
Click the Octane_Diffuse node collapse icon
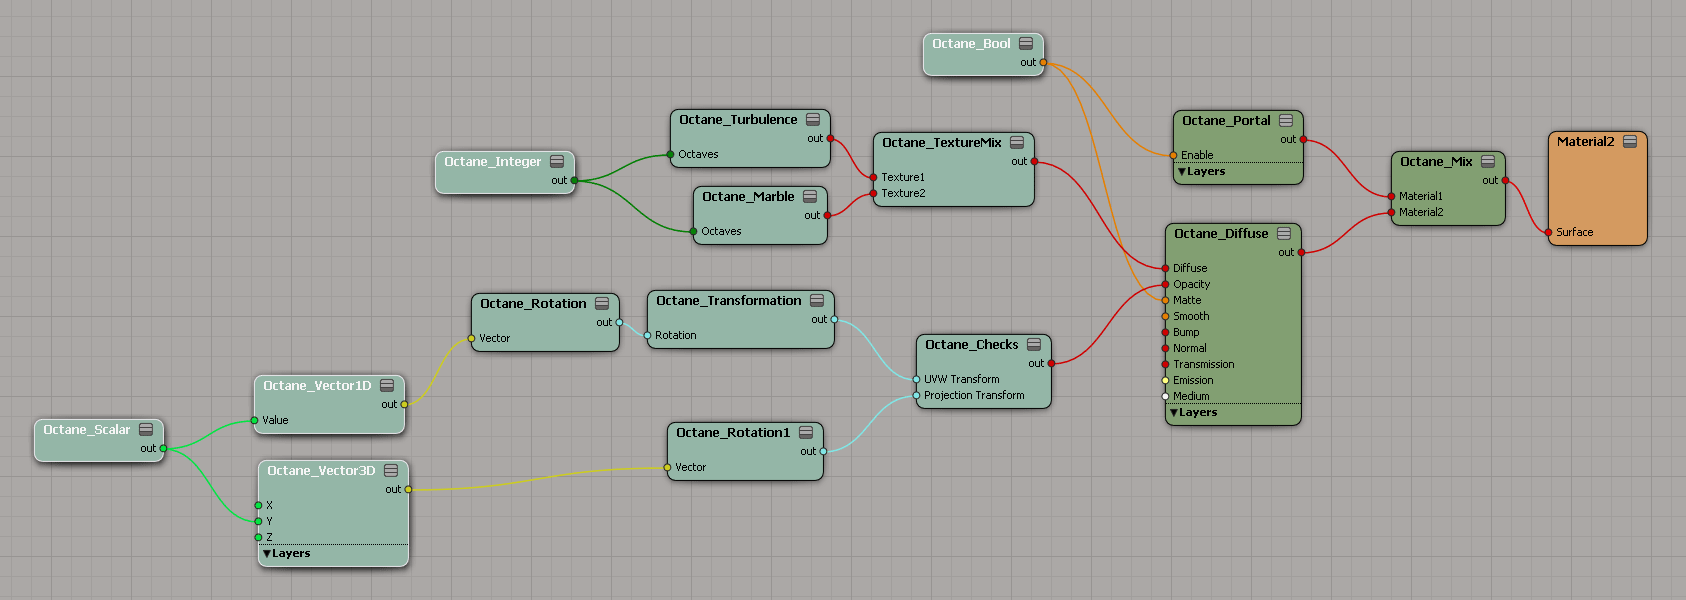click(1284, 233)
